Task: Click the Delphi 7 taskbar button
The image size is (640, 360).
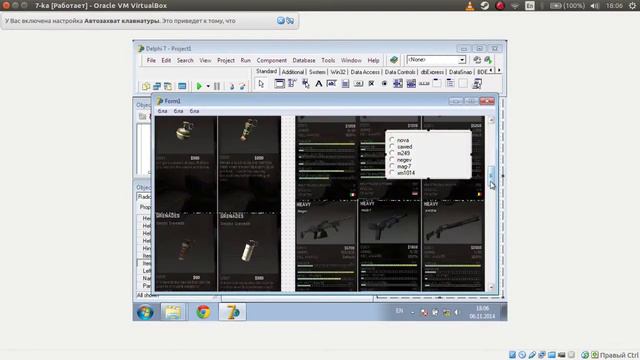Action: [233, 312]
